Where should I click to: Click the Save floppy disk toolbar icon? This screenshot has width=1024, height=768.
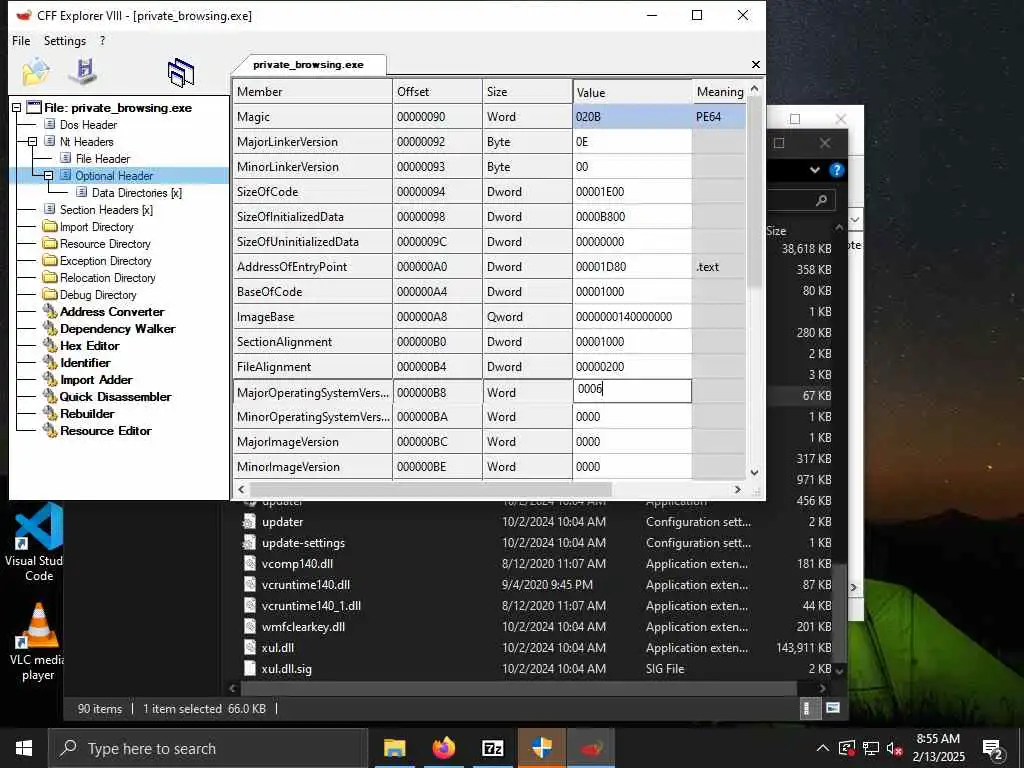click(x=84, y=72)
